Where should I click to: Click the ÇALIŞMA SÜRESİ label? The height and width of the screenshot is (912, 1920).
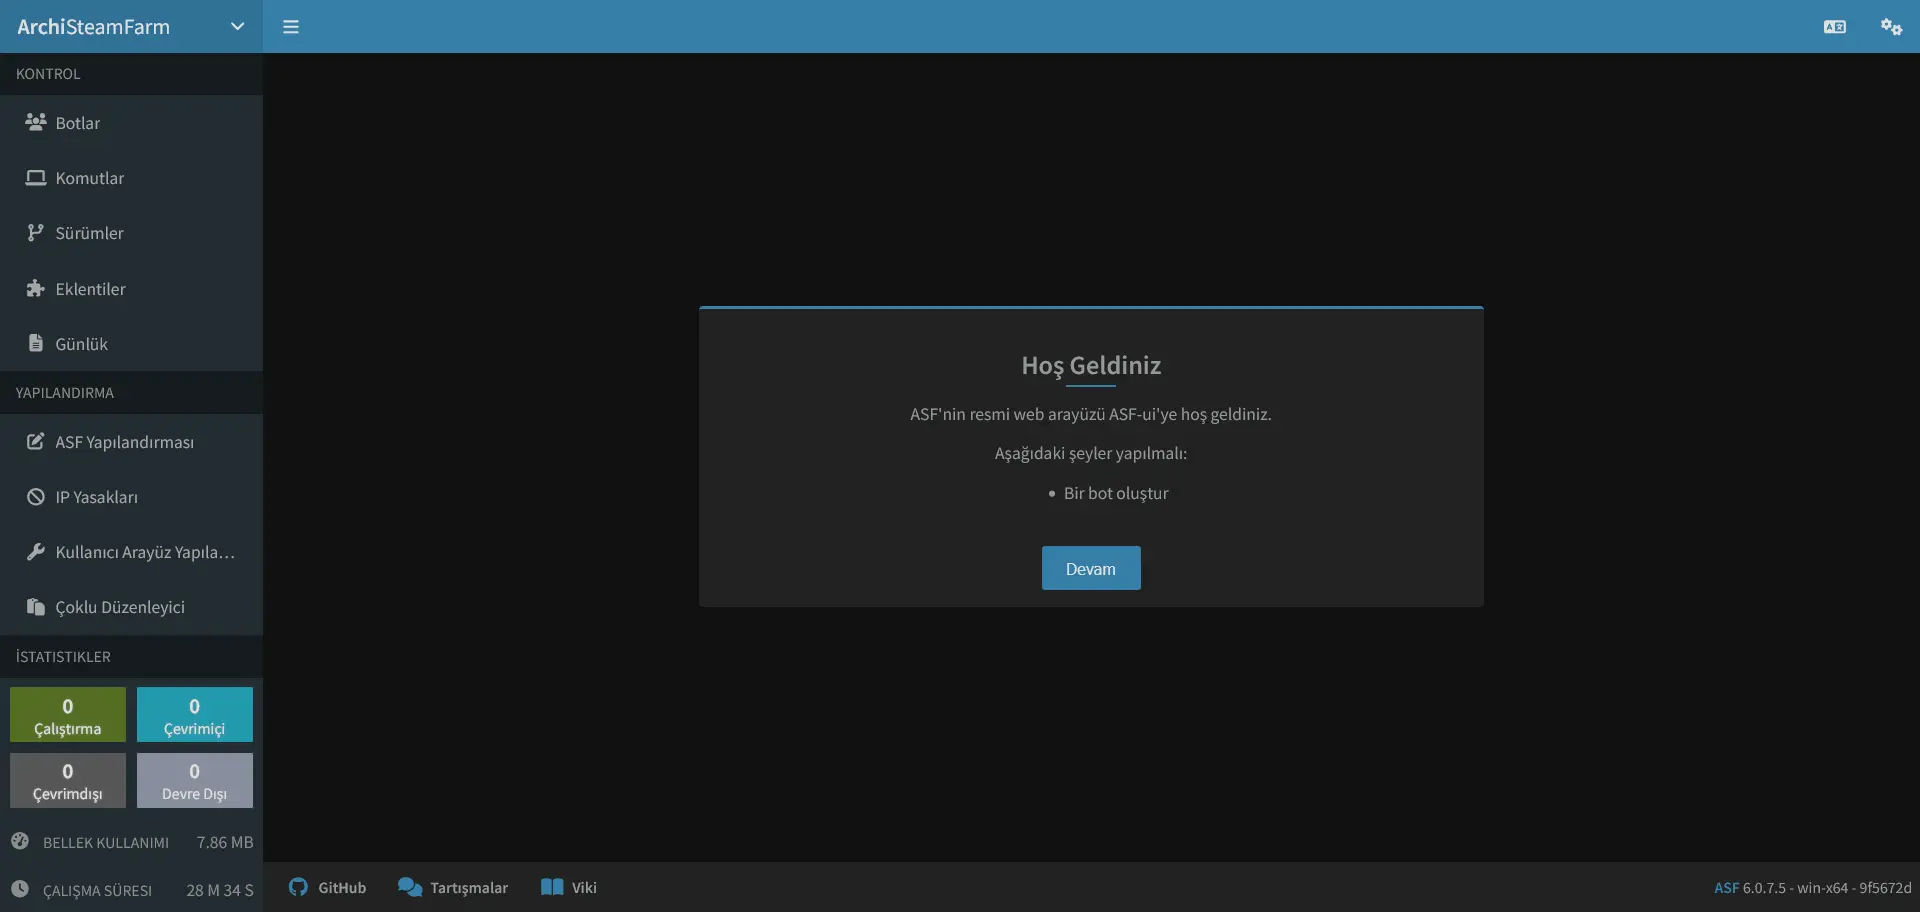point(97,891)
